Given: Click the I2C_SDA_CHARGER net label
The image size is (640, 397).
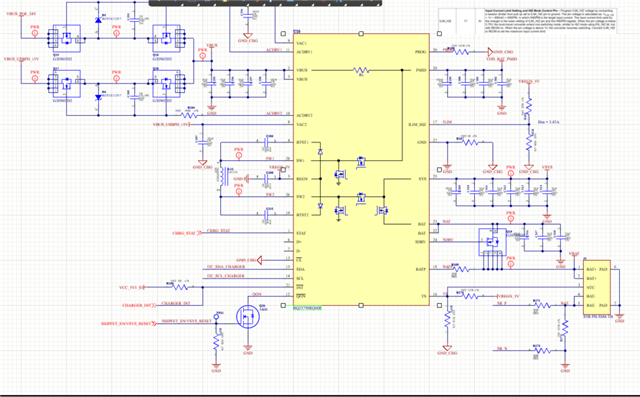Looking at the screenshot, I should point(226,266).
